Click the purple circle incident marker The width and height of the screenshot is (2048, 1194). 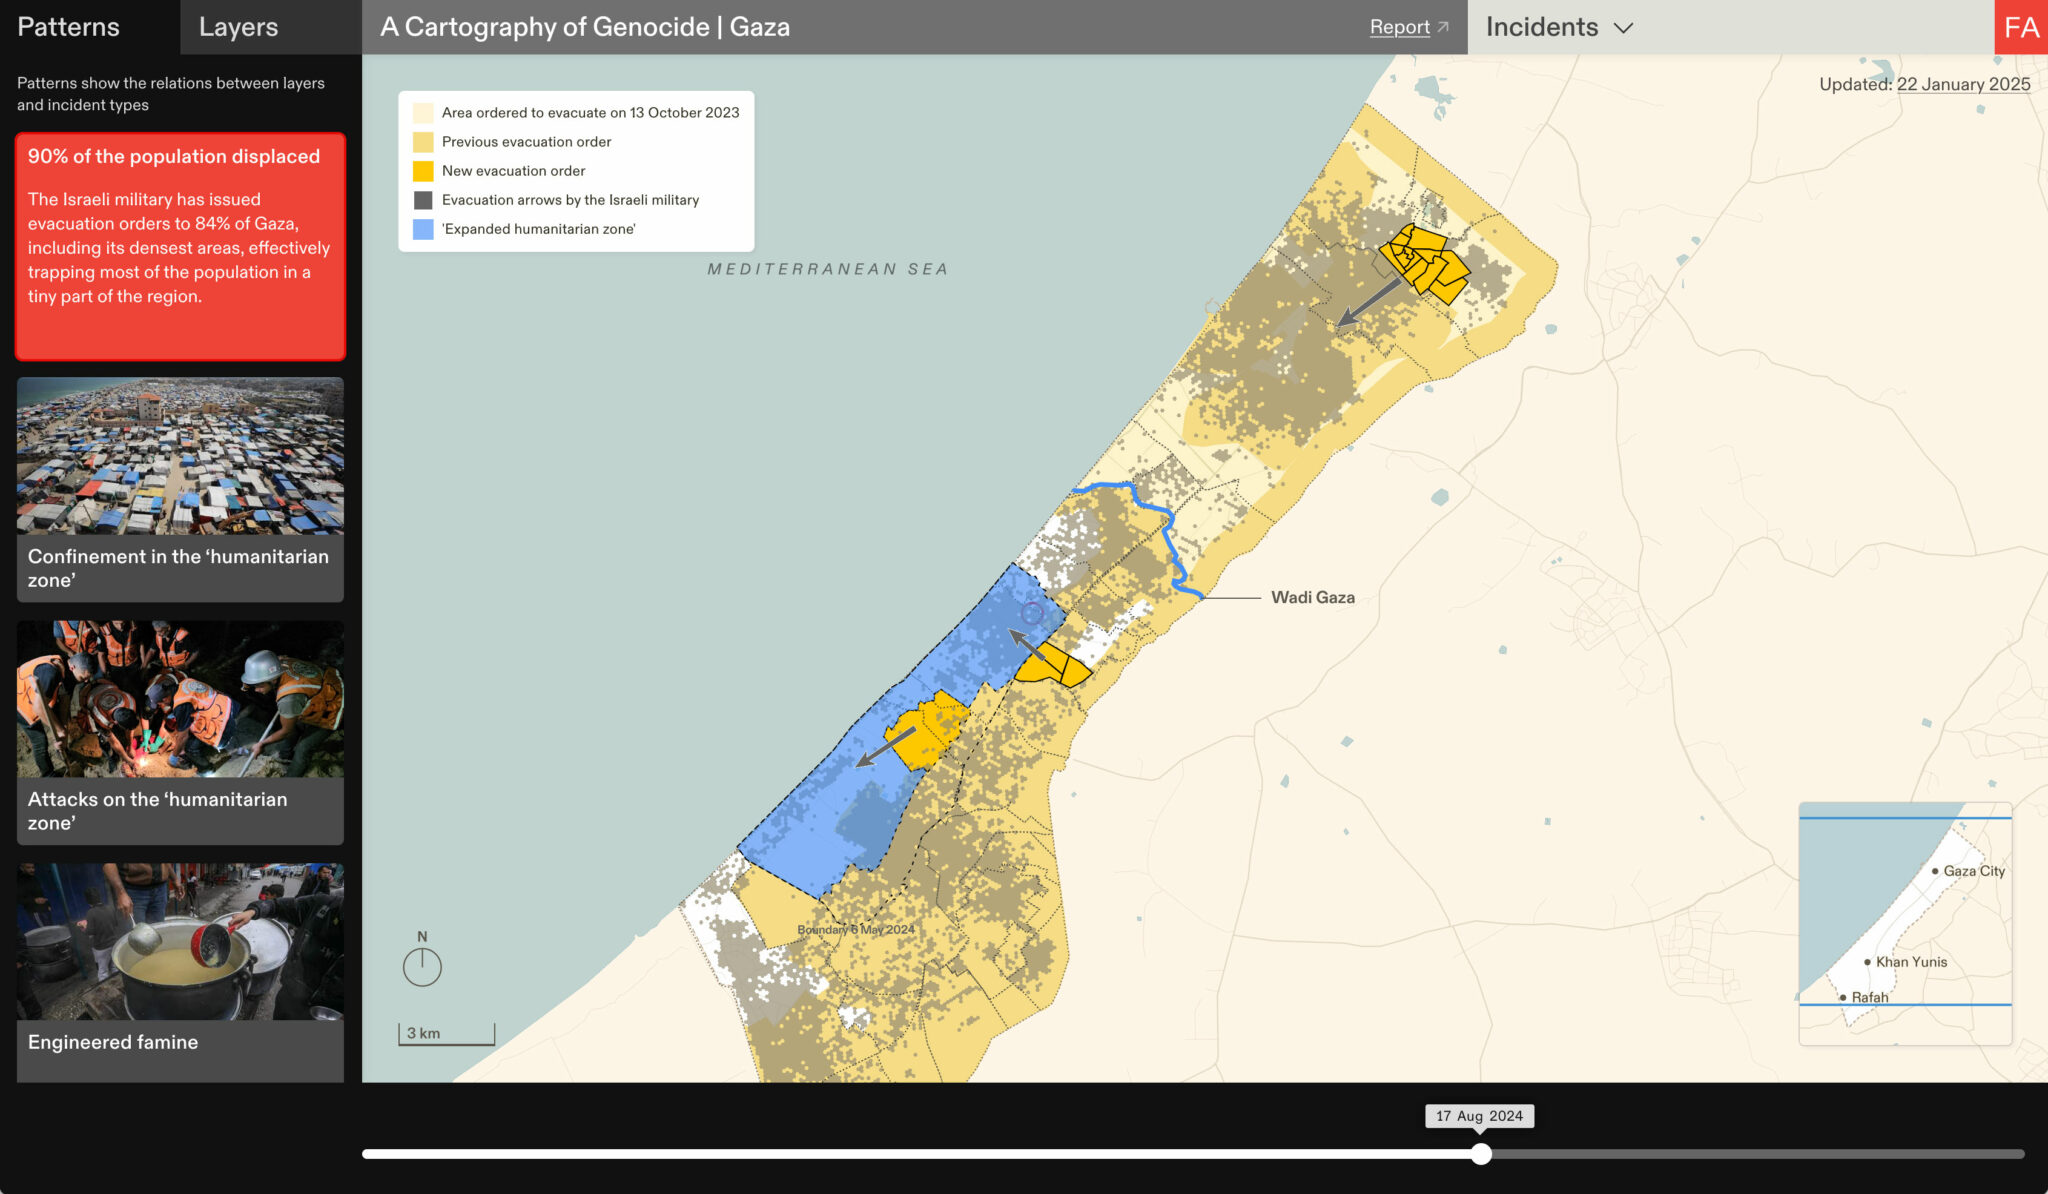pyautogui.click(x=1032, y=613)
